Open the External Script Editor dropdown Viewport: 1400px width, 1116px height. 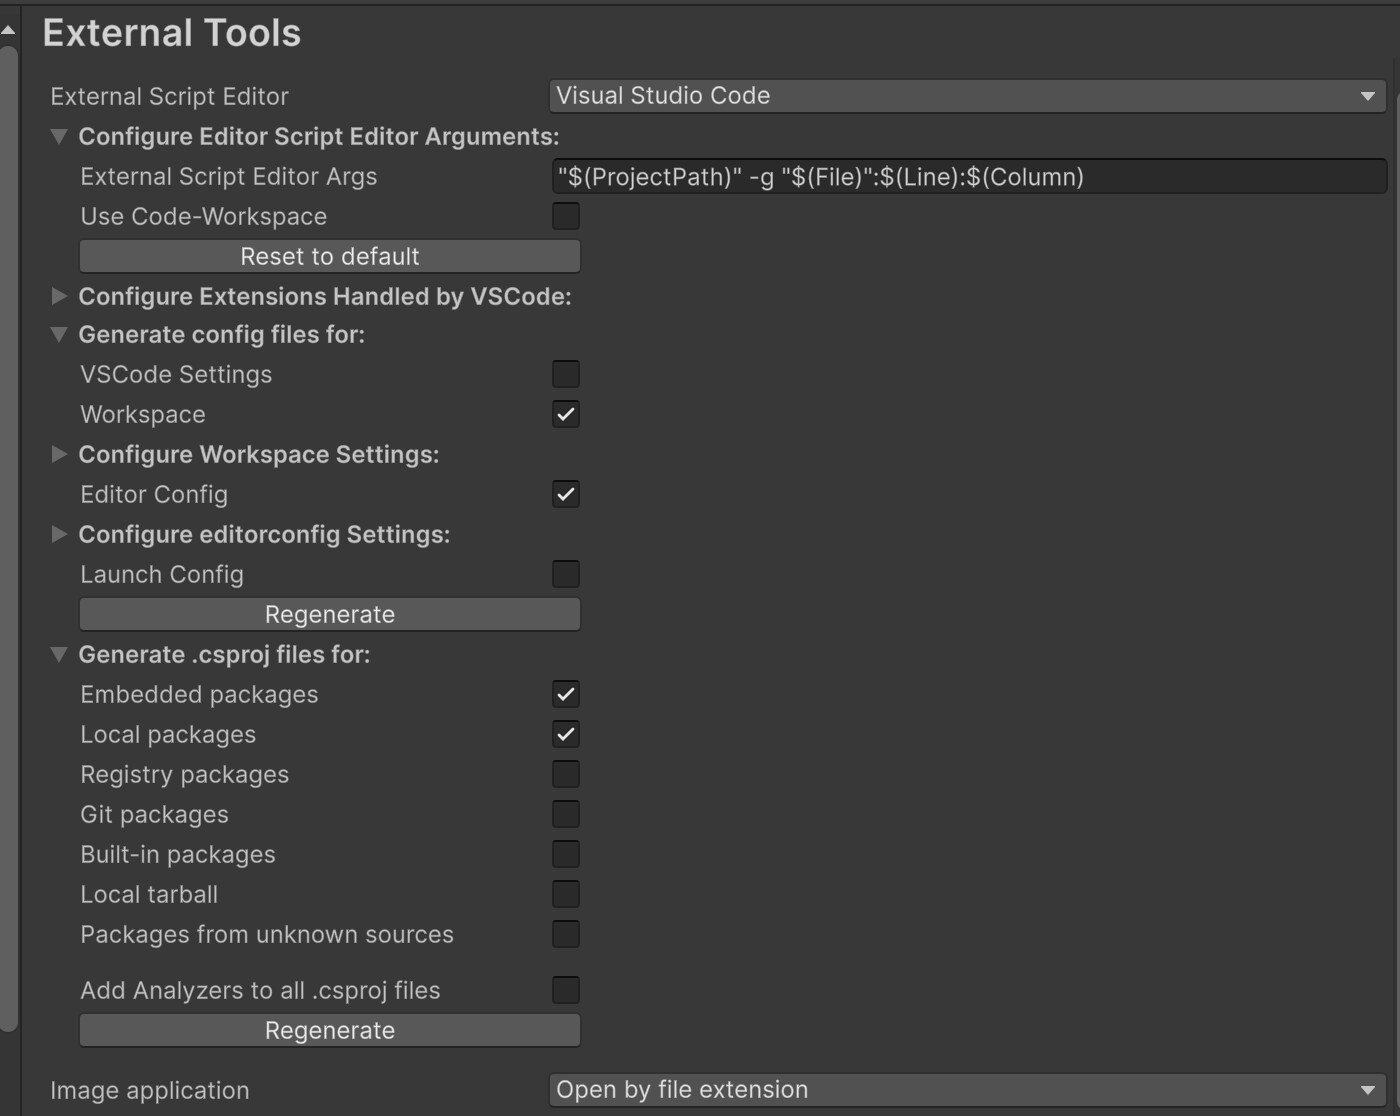pos(965,96)
